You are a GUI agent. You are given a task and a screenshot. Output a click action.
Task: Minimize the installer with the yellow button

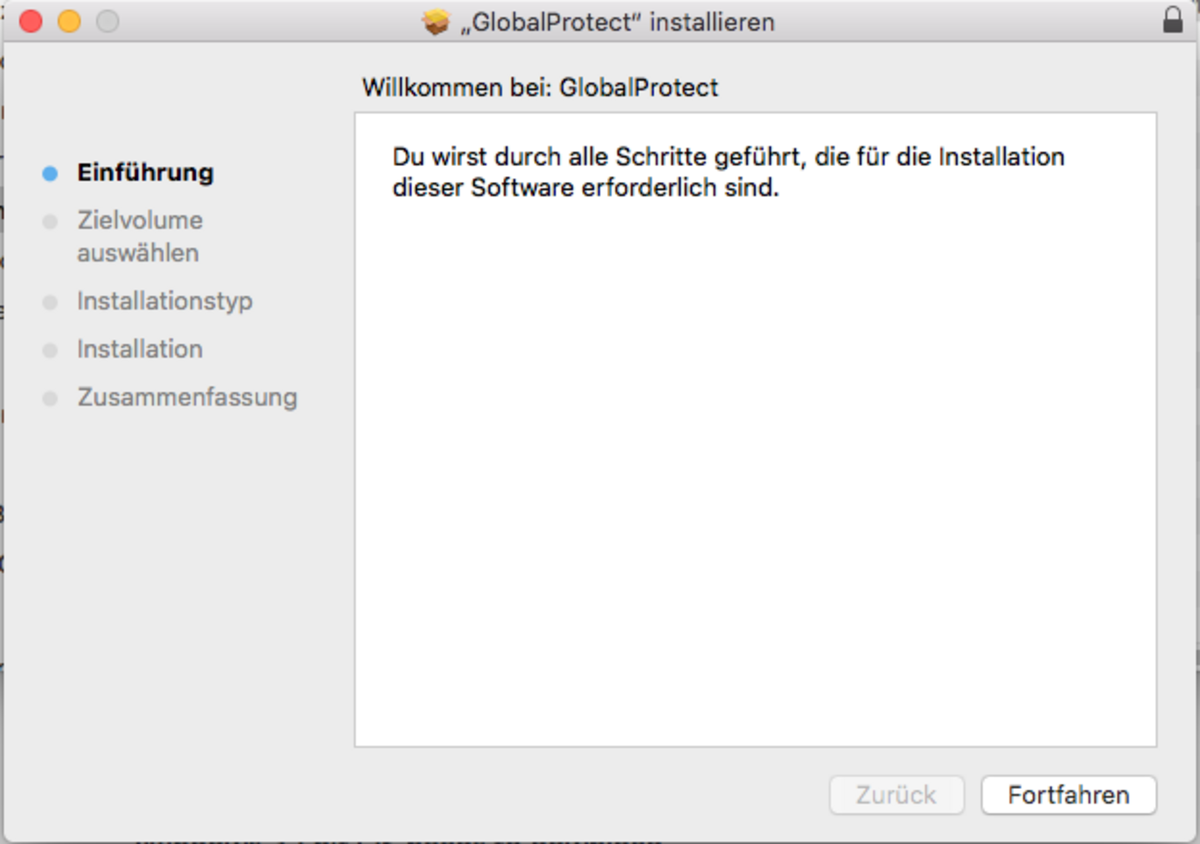tap(69, 21)
